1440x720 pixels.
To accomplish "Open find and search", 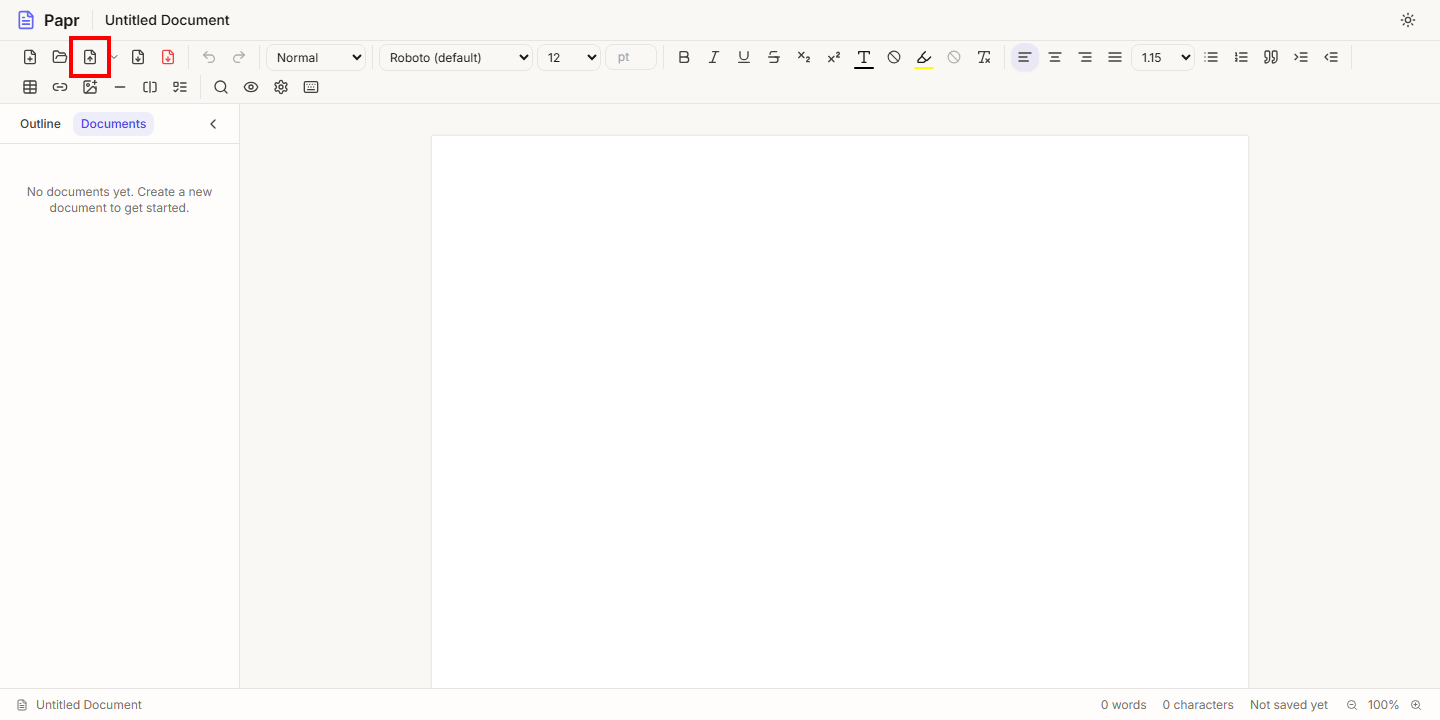I will click(x=221, y=88).
